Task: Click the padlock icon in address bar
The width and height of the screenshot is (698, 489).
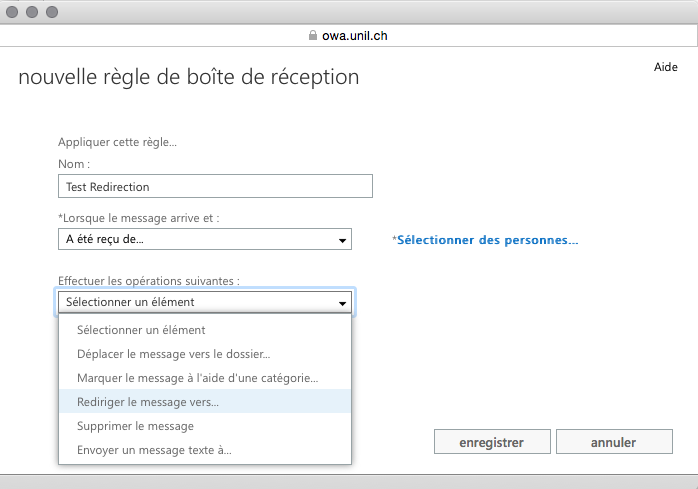Action: 313,35
